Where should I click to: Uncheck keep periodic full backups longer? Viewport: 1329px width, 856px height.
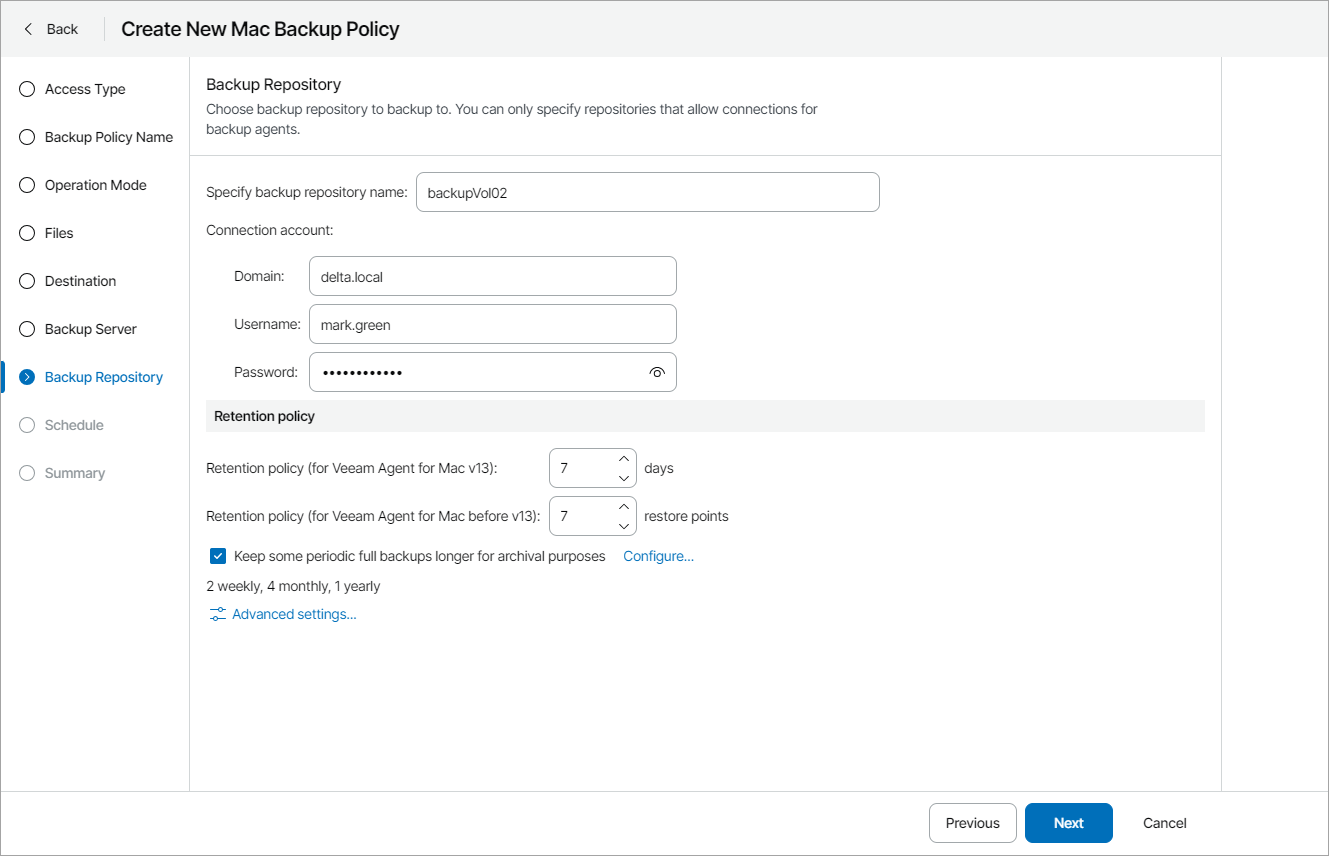[x=217, y=555]
